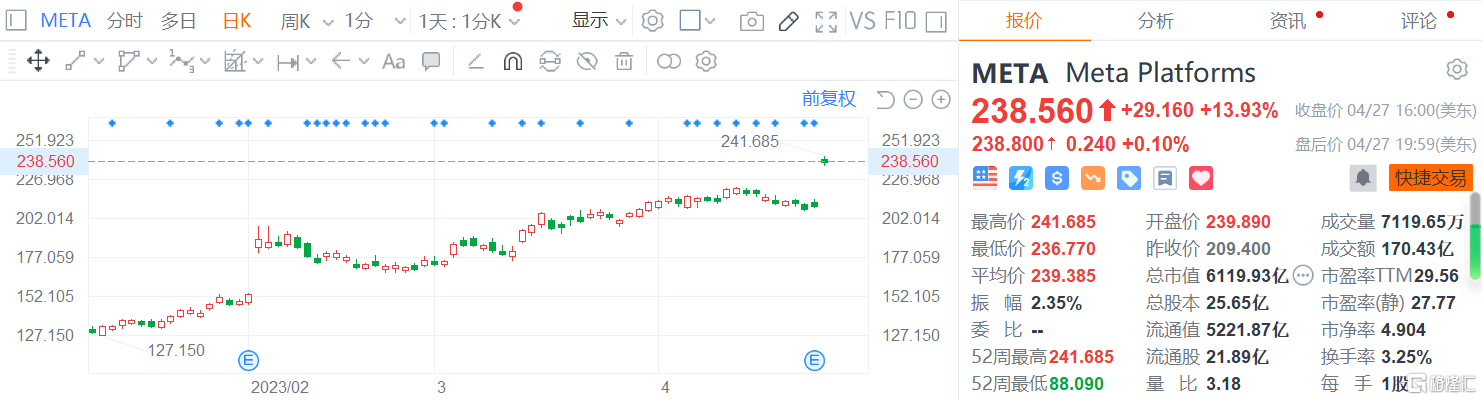Screen dimensions: 1482x400
Task: Expand trend line tool options arrow
Action: click(99, 62)
